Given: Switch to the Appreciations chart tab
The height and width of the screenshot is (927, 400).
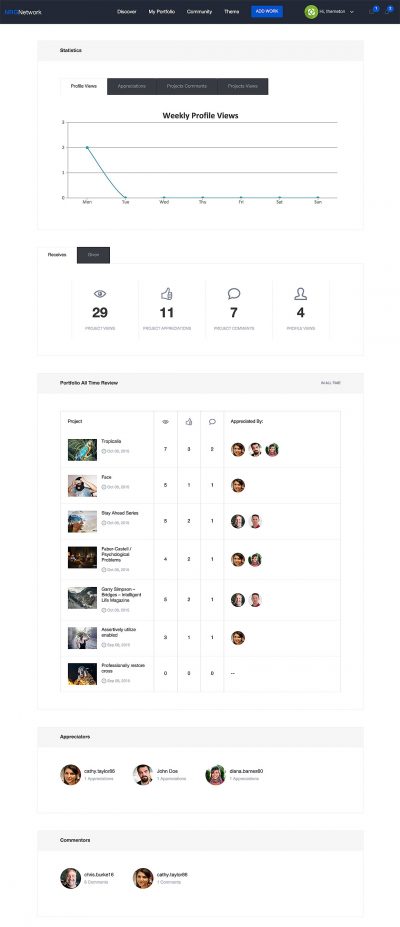Looking at the screenshot, I should click(132, 86).
